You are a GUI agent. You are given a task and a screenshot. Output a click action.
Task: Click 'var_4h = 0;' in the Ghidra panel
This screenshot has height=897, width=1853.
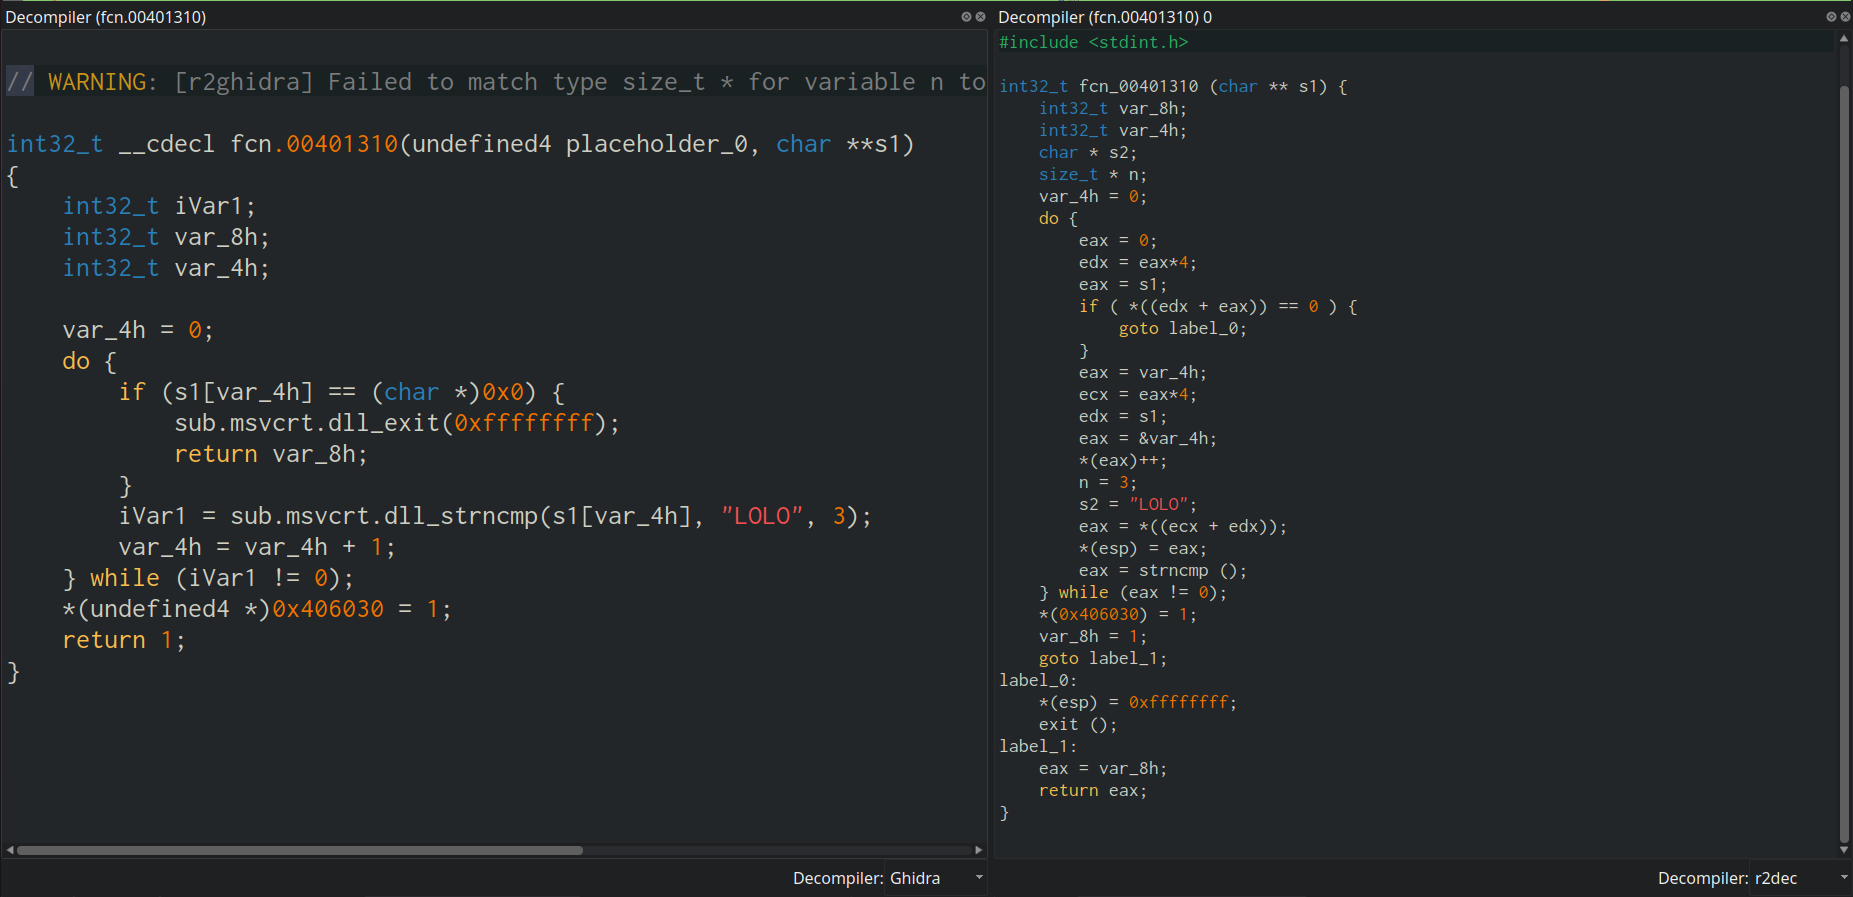138,330
